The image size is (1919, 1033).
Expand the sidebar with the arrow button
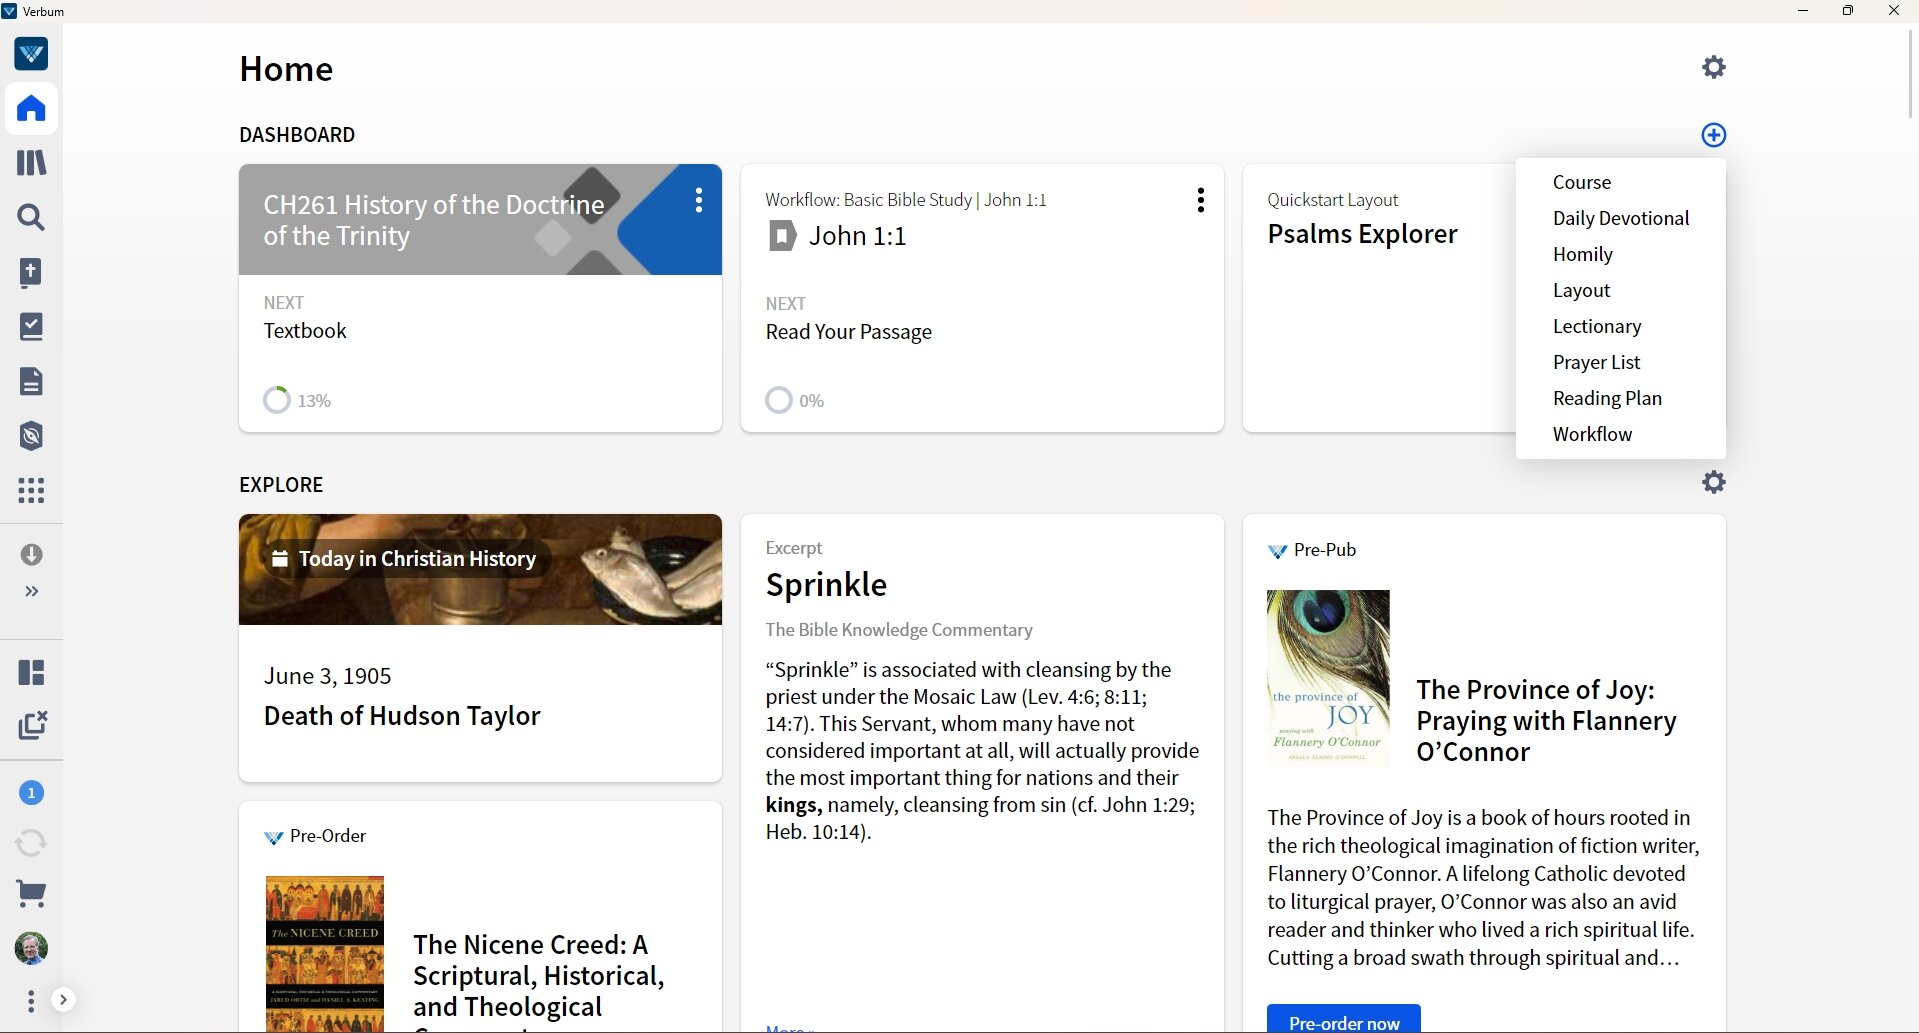tap(63, 1000)
